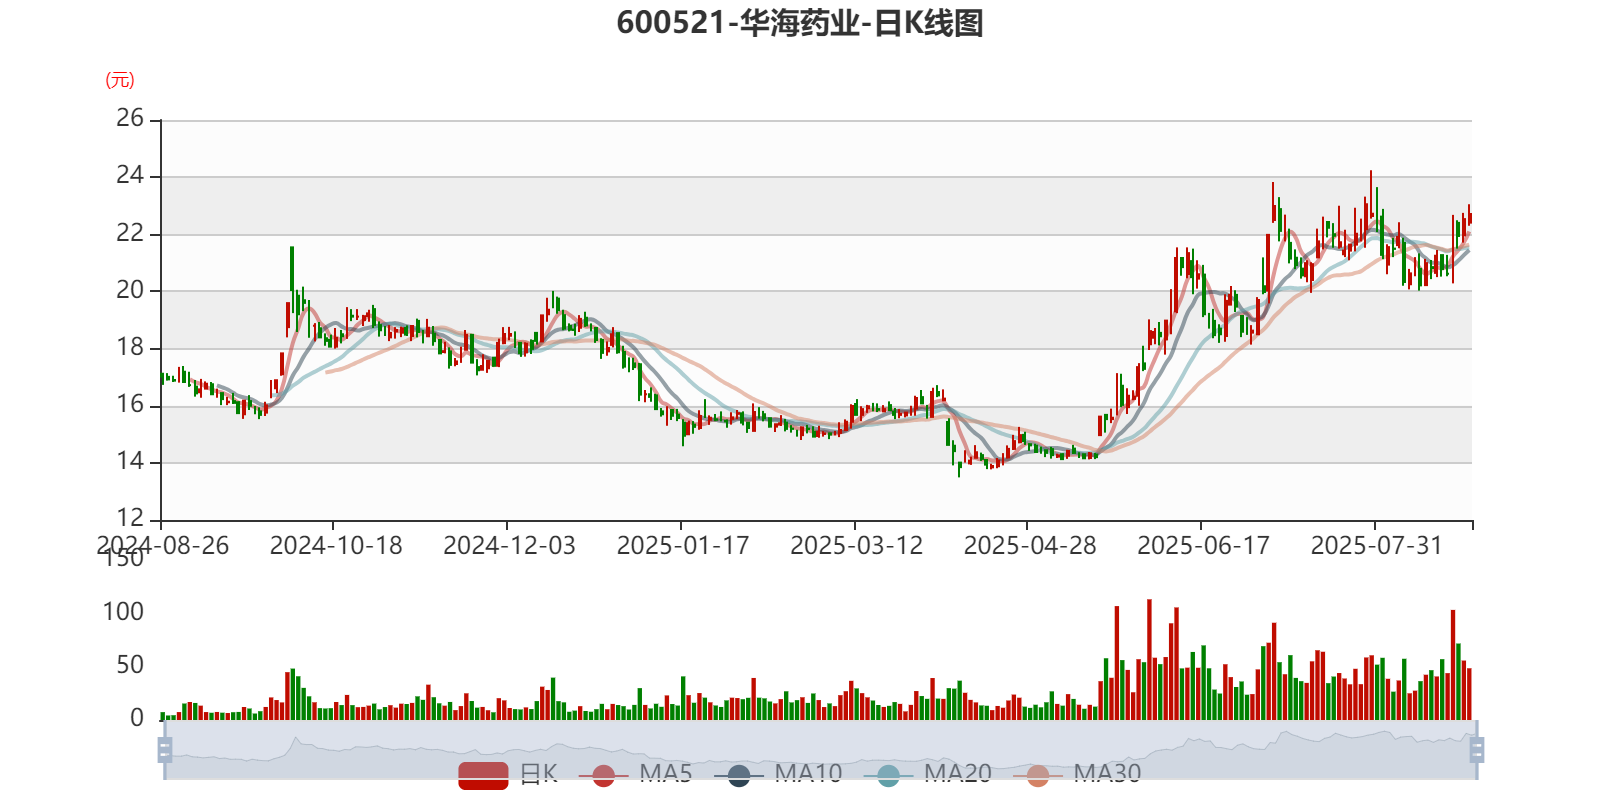Viewport: 1600px width, 800px height.
Task: Click the 2025-07-31 date axis label
Action: 1377,546
